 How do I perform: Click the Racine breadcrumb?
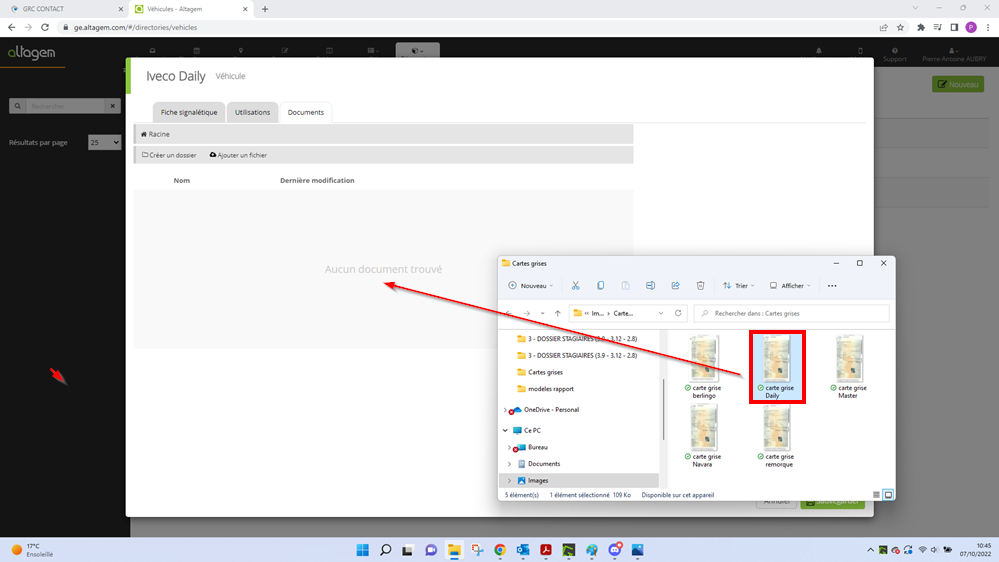point(155,134)
